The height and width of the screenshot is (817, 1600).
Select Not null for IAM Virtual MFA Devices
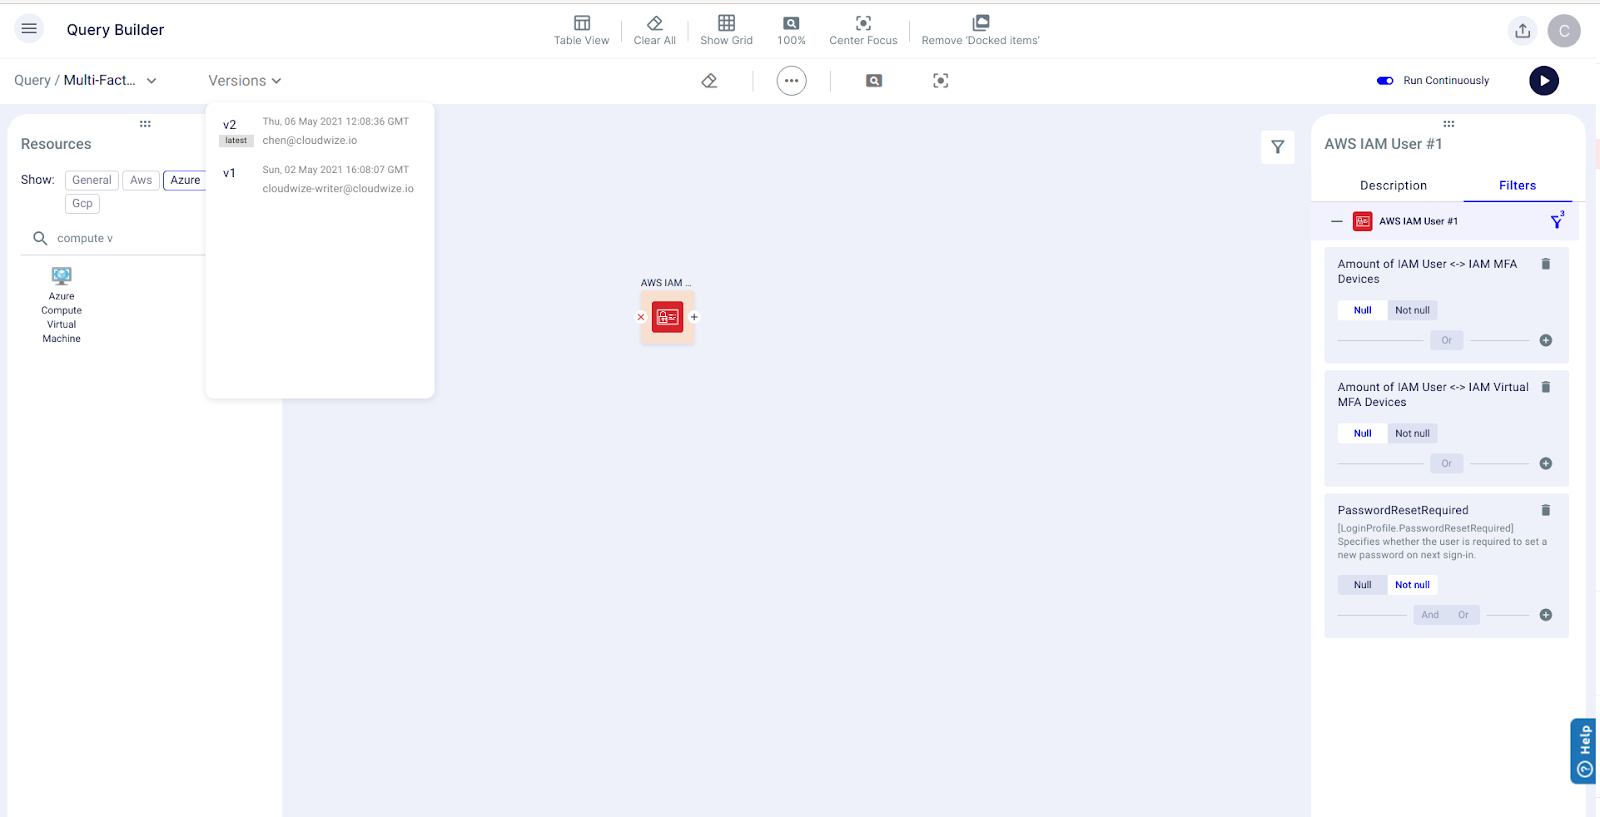tap(1412, 433)
